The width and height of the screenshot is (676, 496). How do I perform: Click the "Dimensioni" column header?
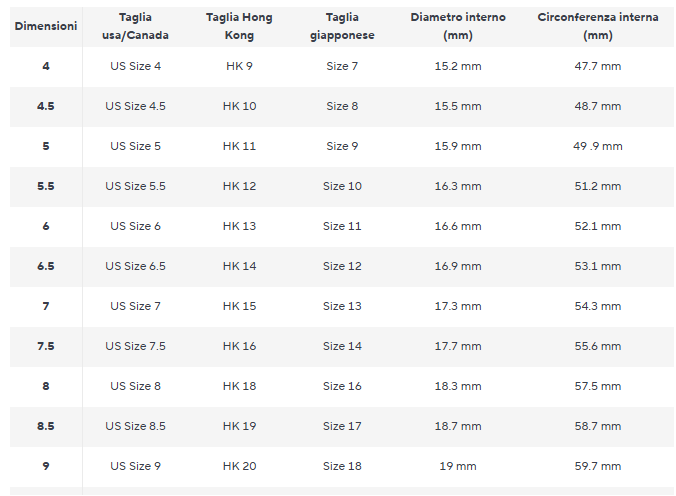46,26
